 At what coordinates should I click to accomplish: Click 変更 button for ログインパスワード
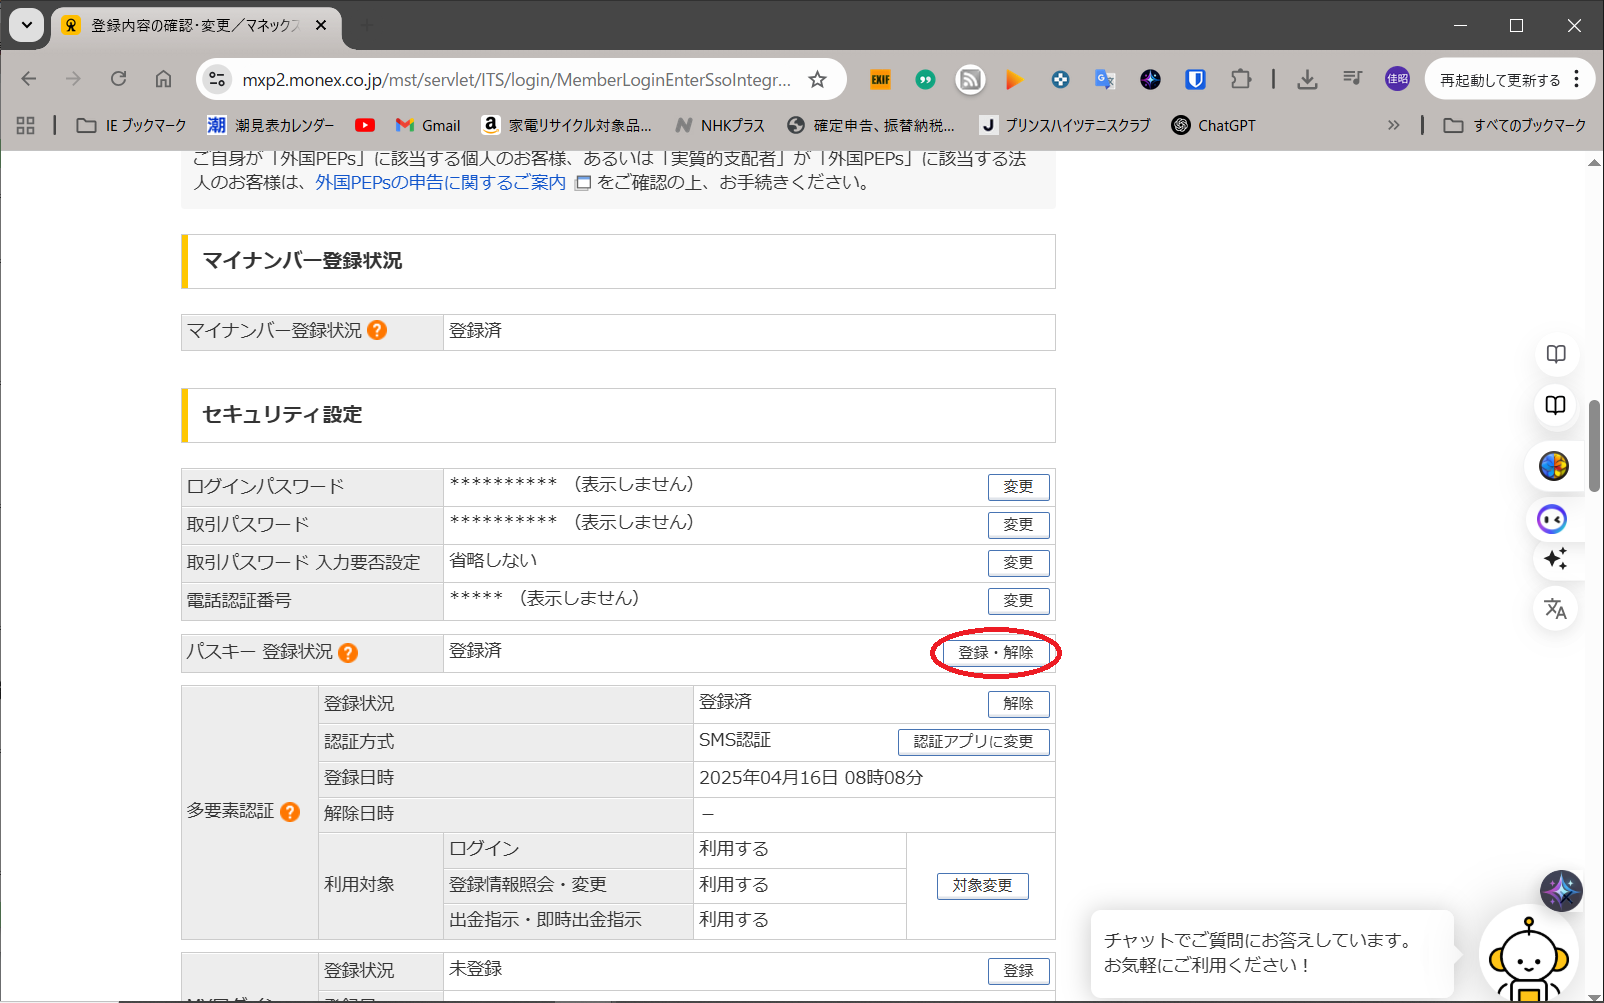pyautogui.click(x=1018, y=487)
